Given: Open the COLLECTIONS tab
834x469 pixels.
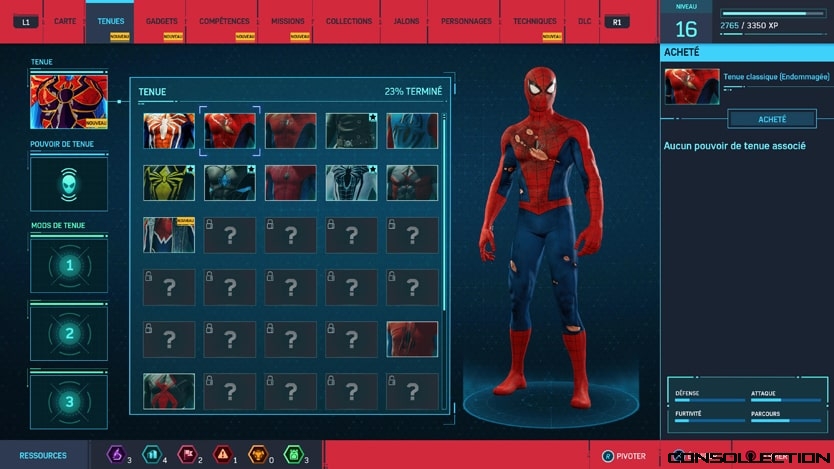Looking at the screenshot, I should [x=349, y=21].
